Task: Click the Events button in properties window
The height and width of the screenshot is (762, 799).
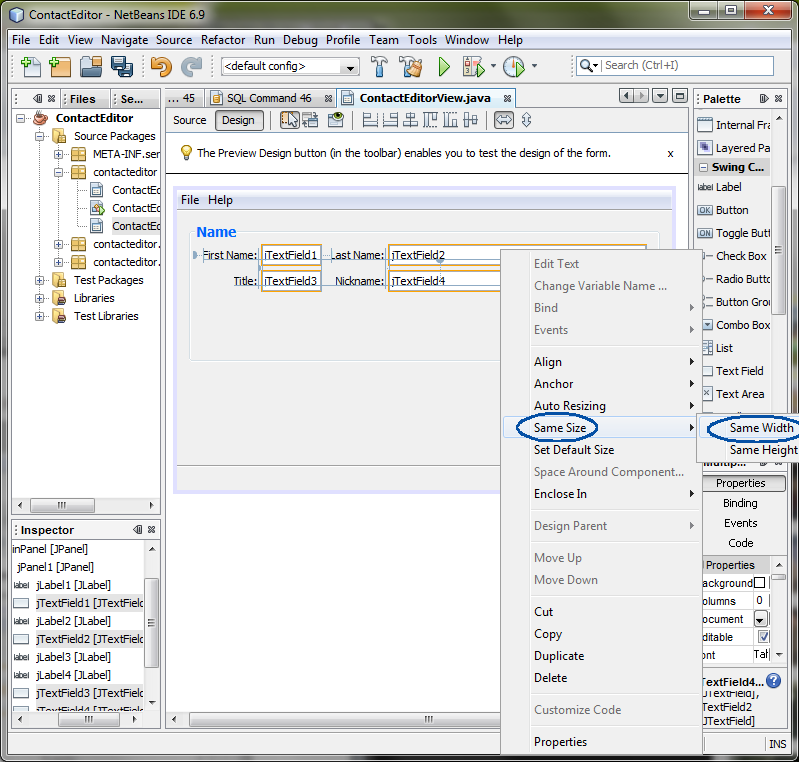Action: 740,523
